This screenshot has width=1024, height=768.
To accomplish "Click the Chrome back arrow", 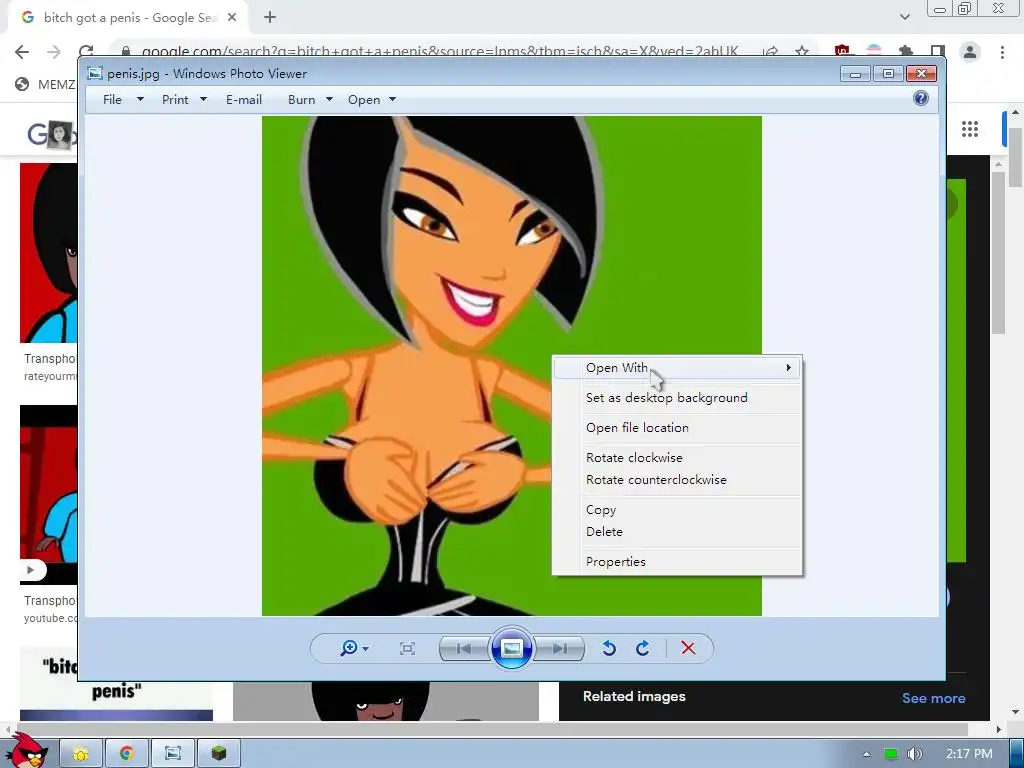I will pyautogui.click(x=22, y=52).
